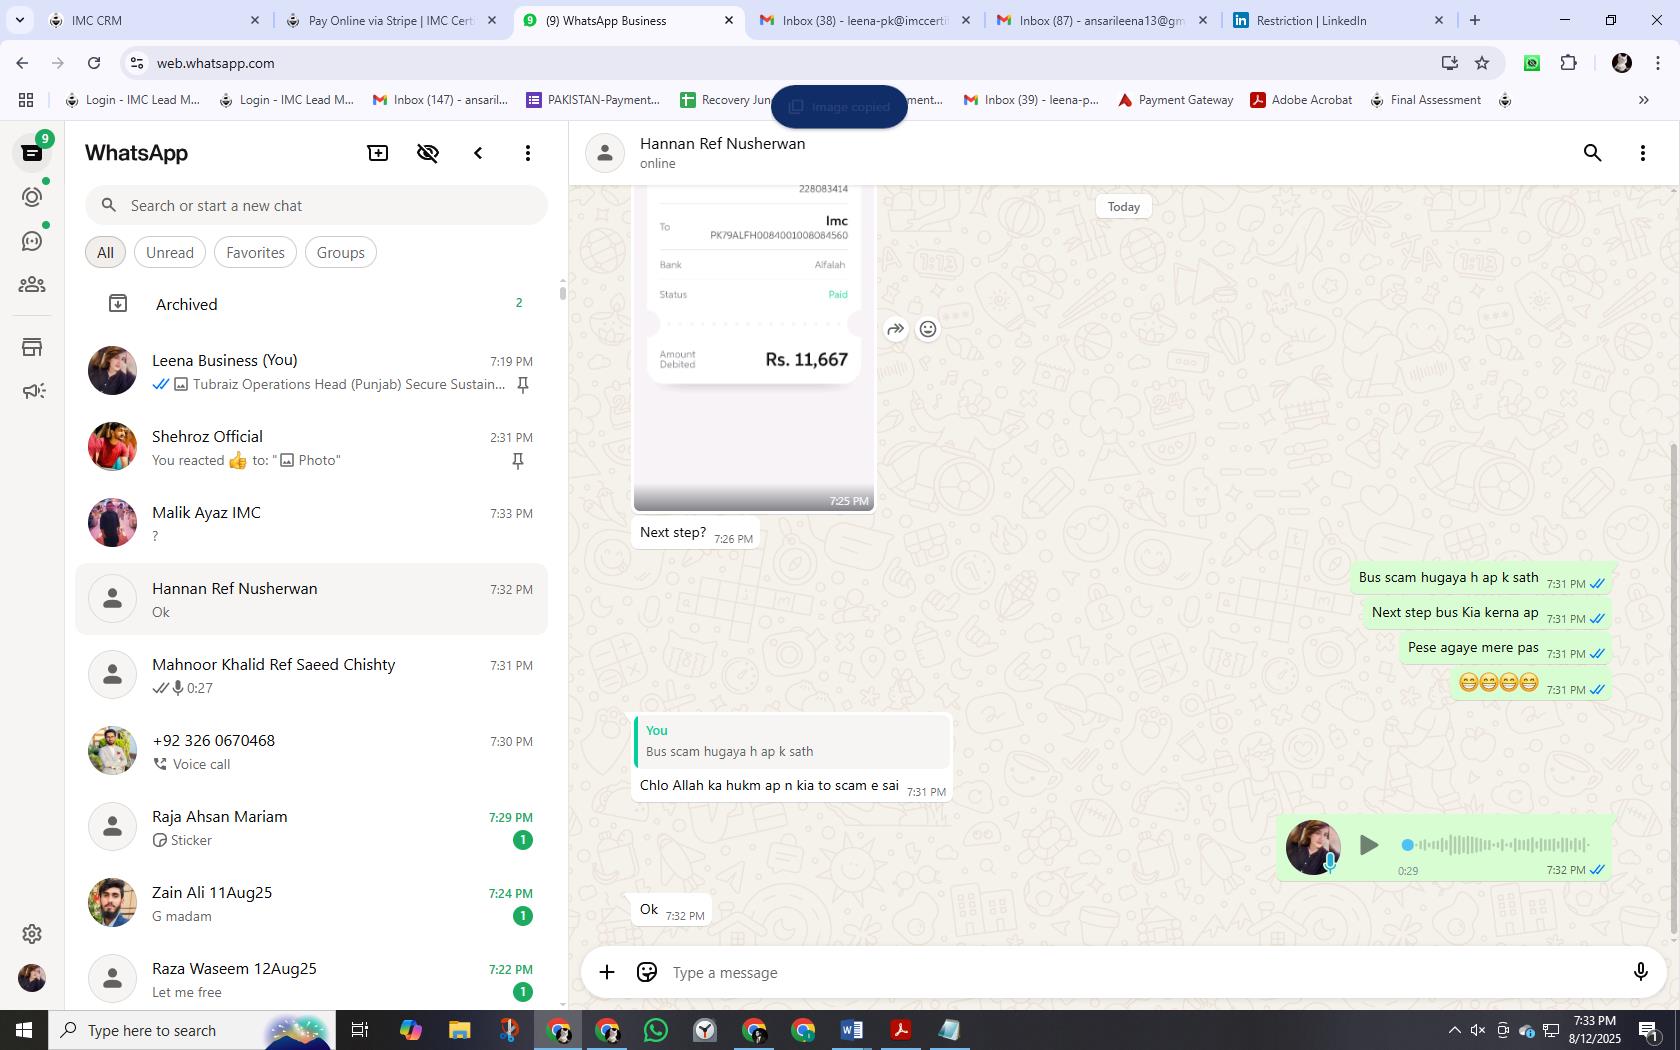Play the 0:29 voice message

(x=1369, y=845)
